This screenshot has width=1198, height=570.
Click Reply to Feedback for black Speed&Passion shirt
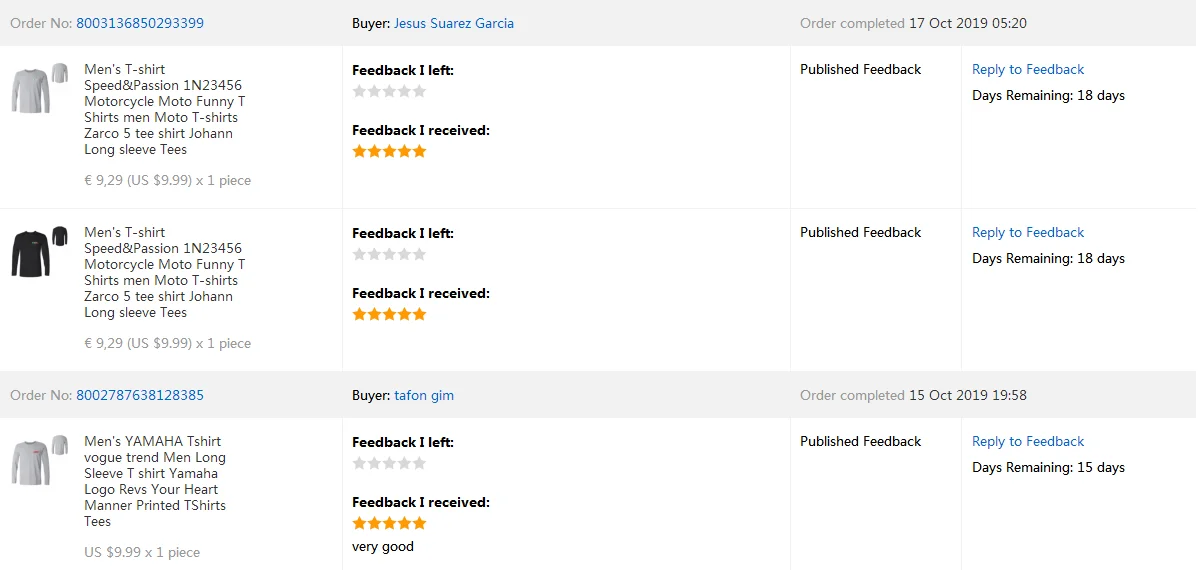1027,232
